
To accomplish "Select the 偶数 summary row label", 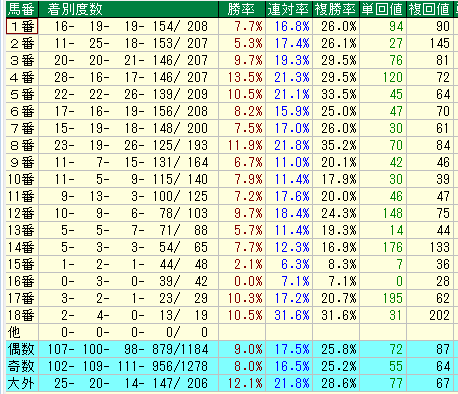I will [x=22, y=349].
